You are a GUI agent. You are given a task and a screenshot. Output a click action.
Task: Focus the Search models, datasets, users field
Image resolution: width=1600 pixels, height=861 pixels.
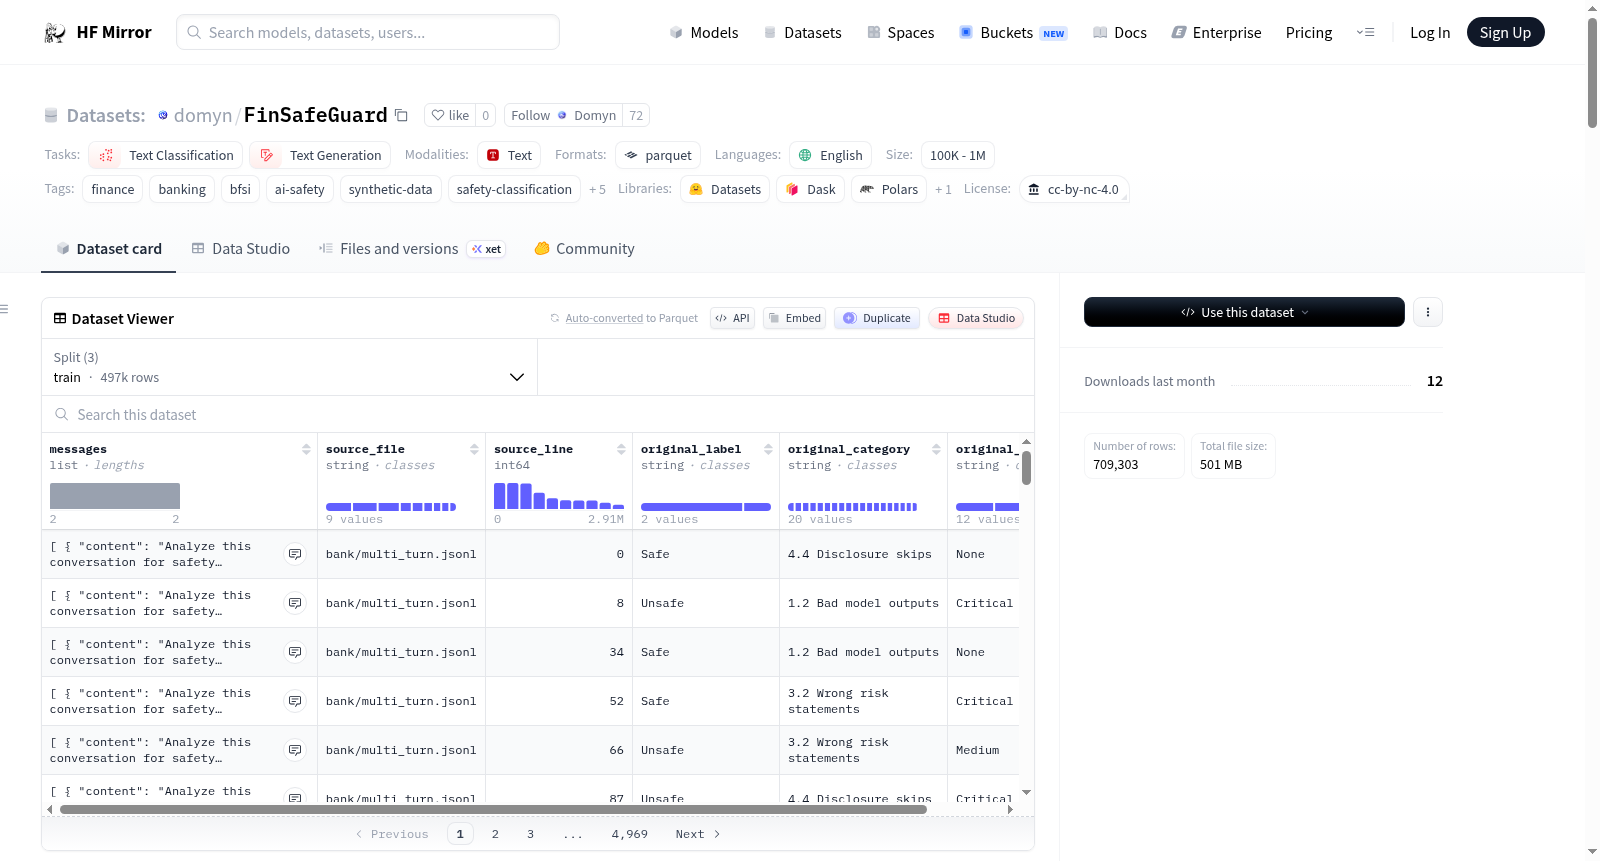click(368, 32)
